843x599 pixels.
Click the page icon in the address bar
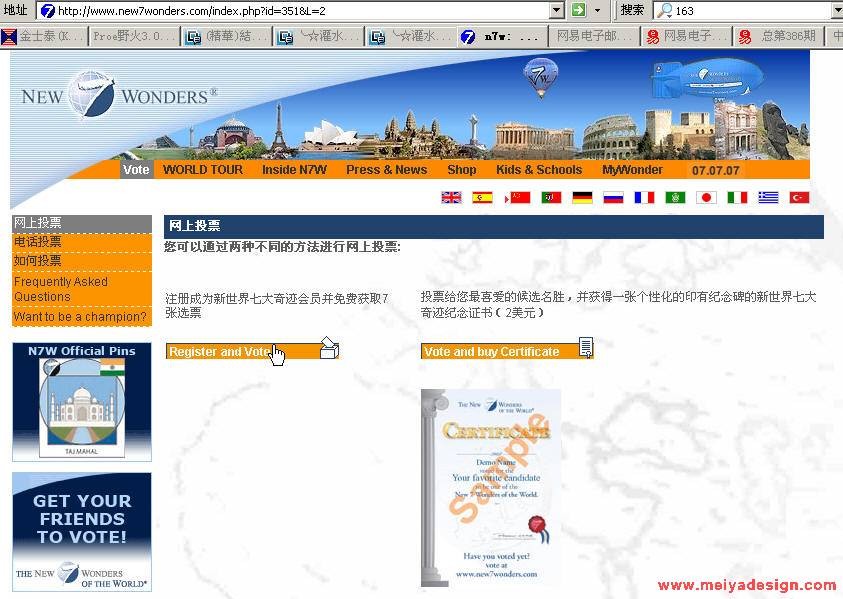pos(48,10)
